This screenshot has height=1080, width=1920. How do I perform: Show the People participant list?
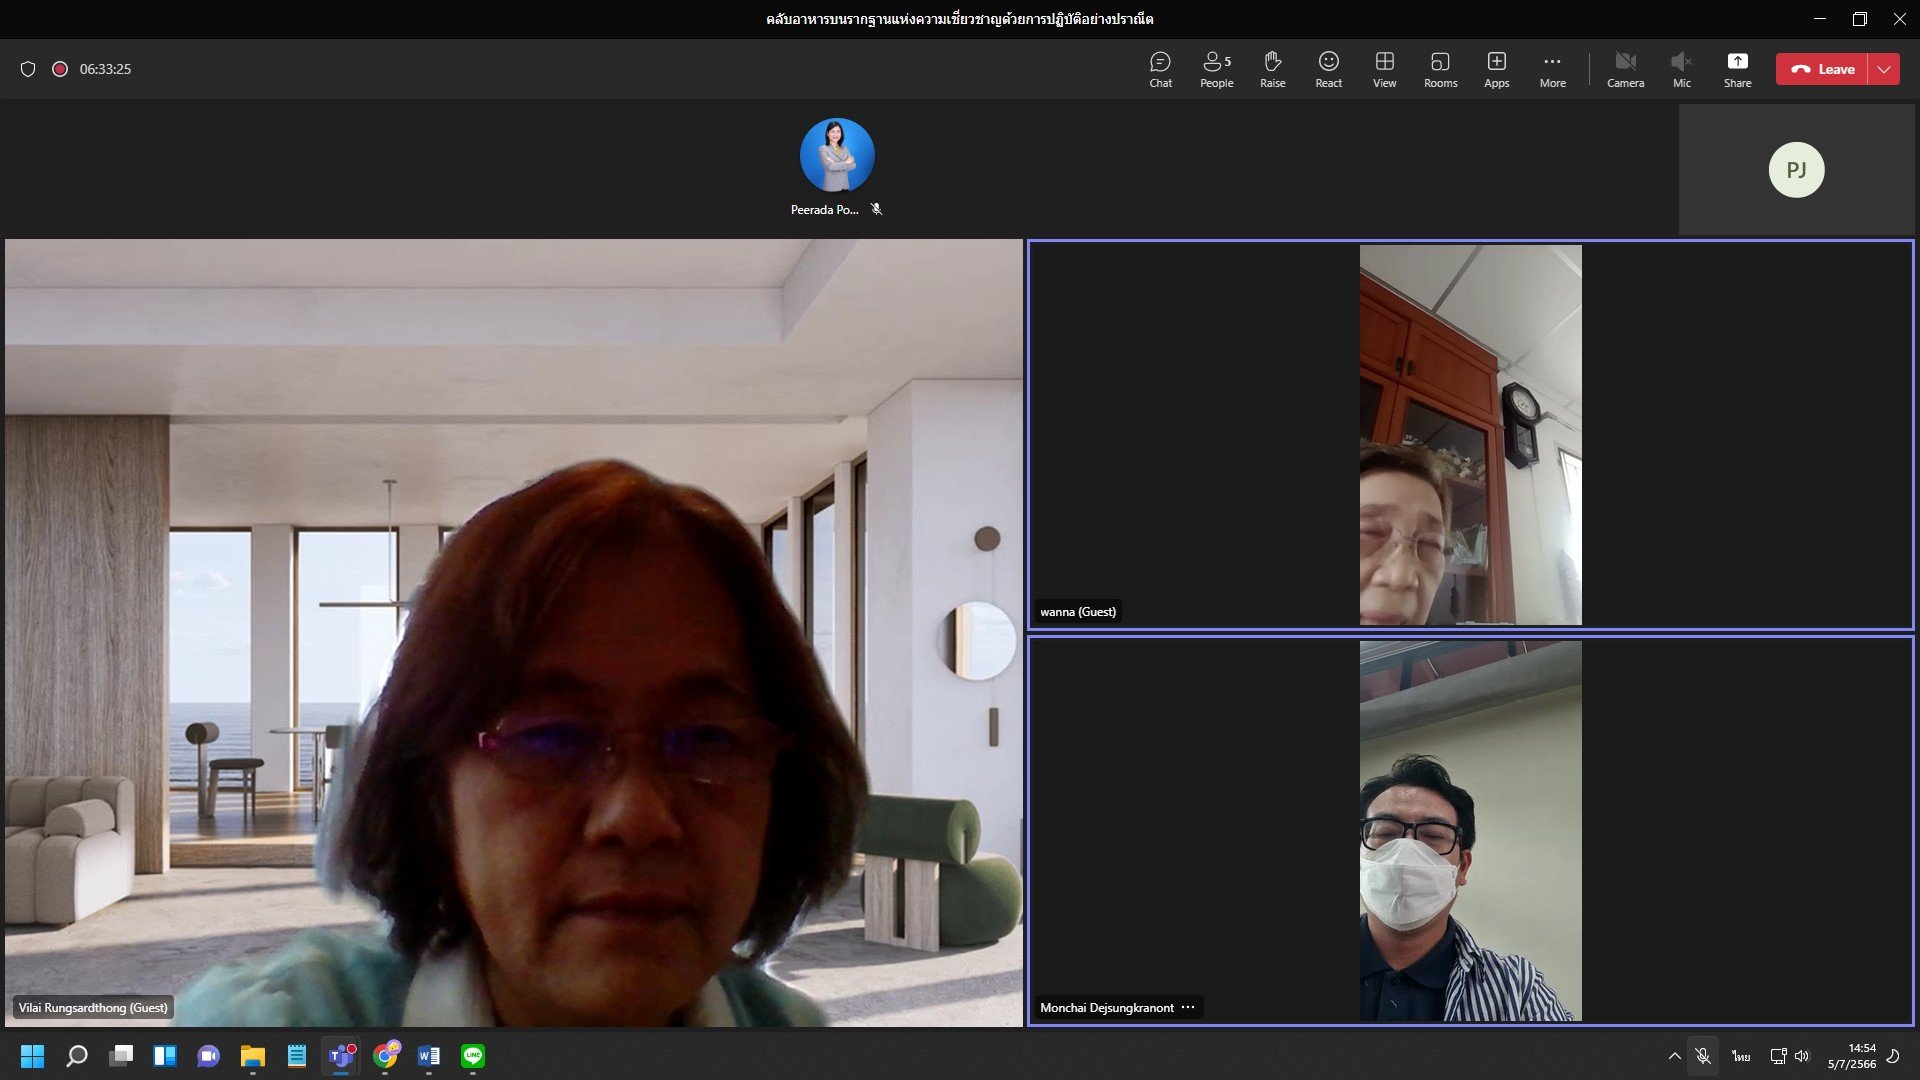click(x=1216, y=69)
